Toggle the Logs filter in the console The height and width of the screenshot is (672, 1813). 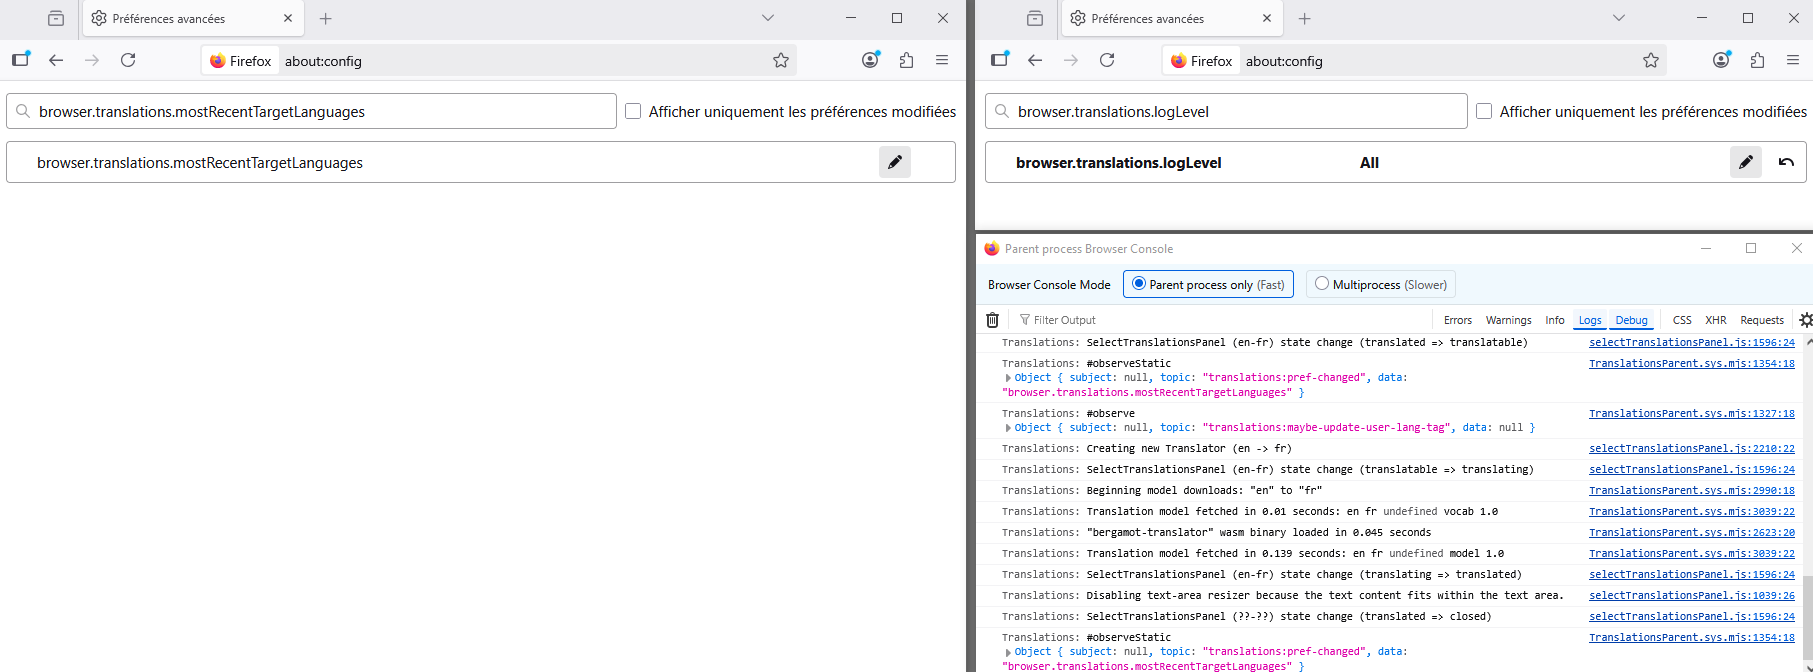point(1589,320)
